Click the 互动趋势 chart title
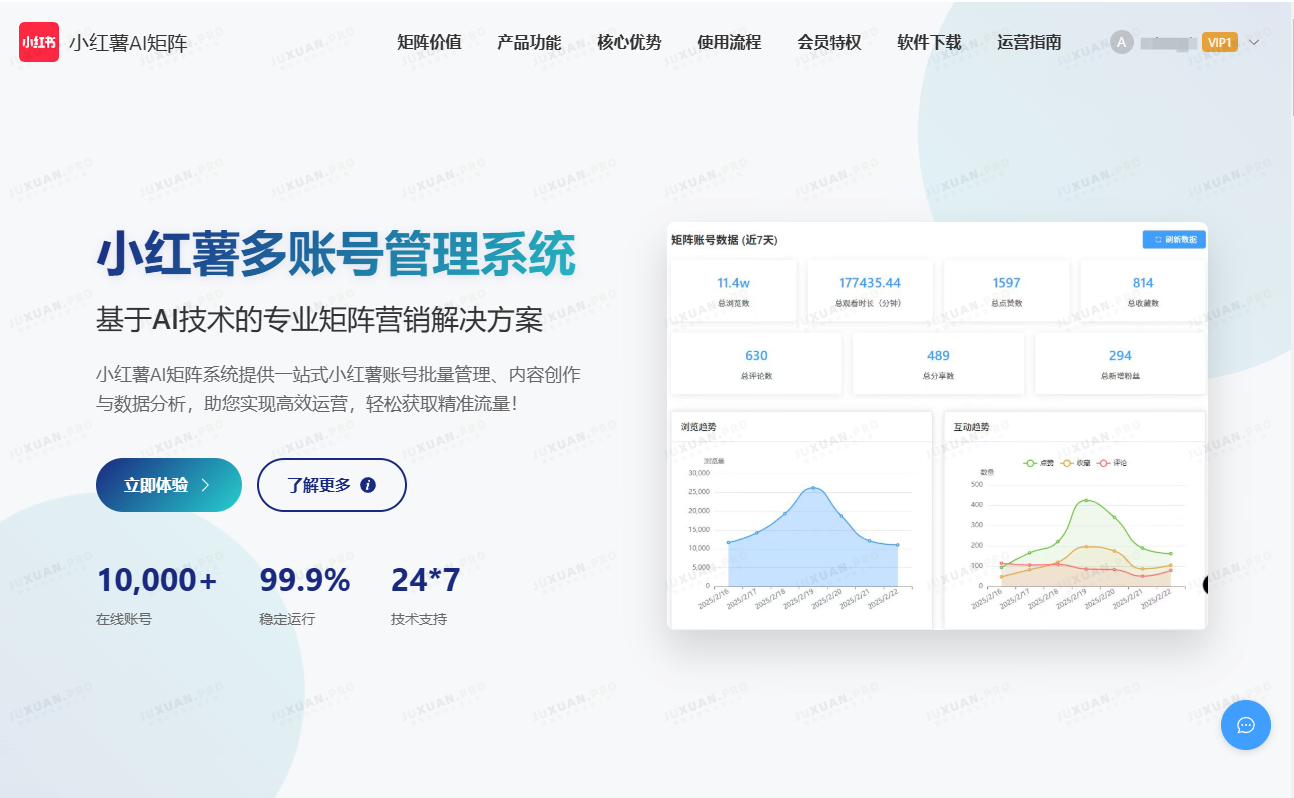This screenshot has width=1294, height=798. (x=971, y=427)
